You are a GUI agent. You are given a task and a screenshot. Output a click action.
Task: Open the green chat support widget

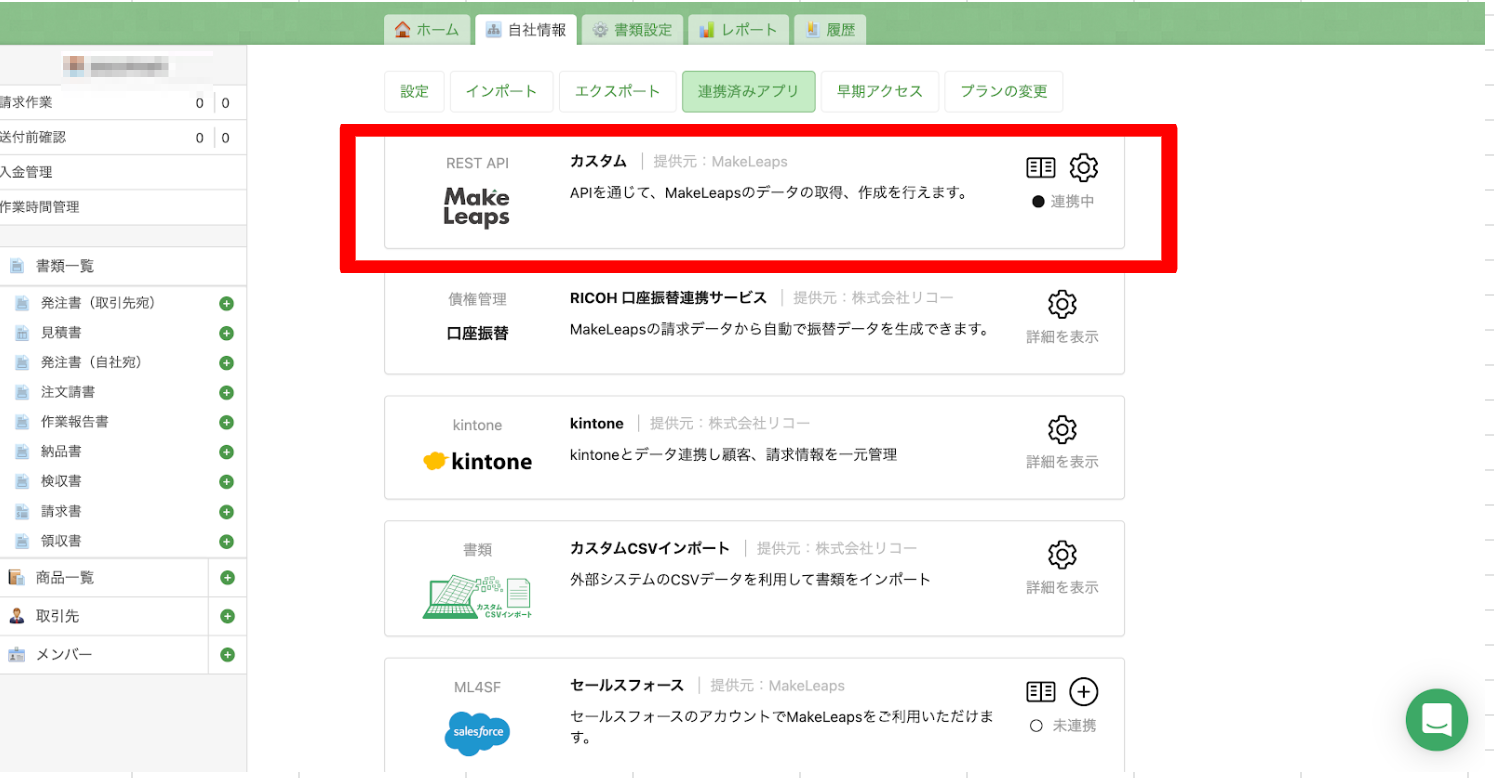pyautogui.click(x=1436, y=719)
